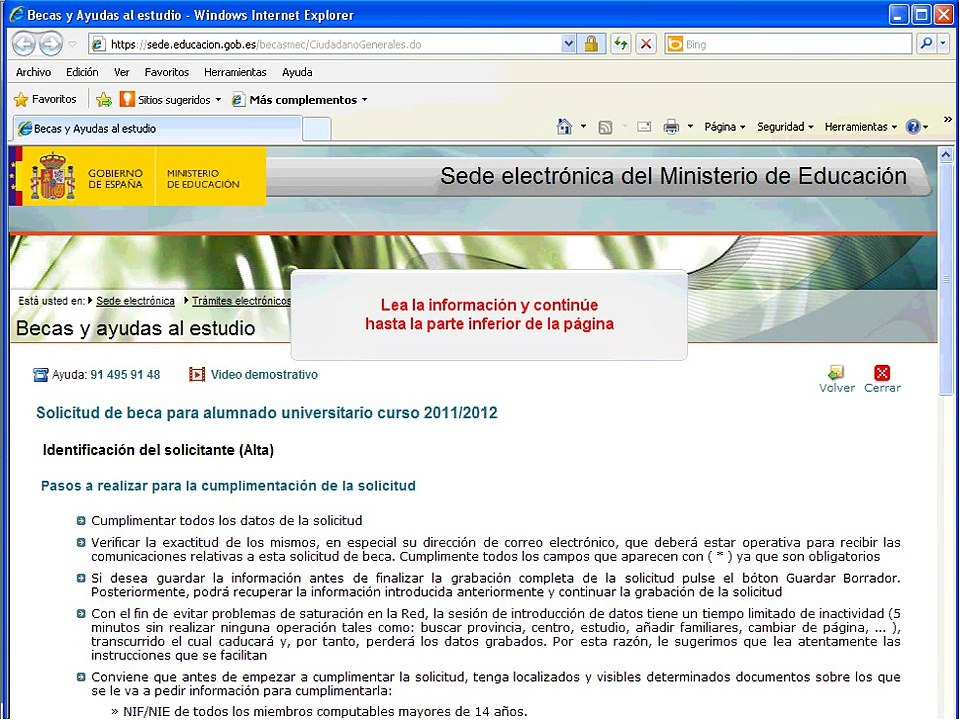Open the Más complementos dropdown
Viewport: 960px width, 720px height.
(299, 99)
